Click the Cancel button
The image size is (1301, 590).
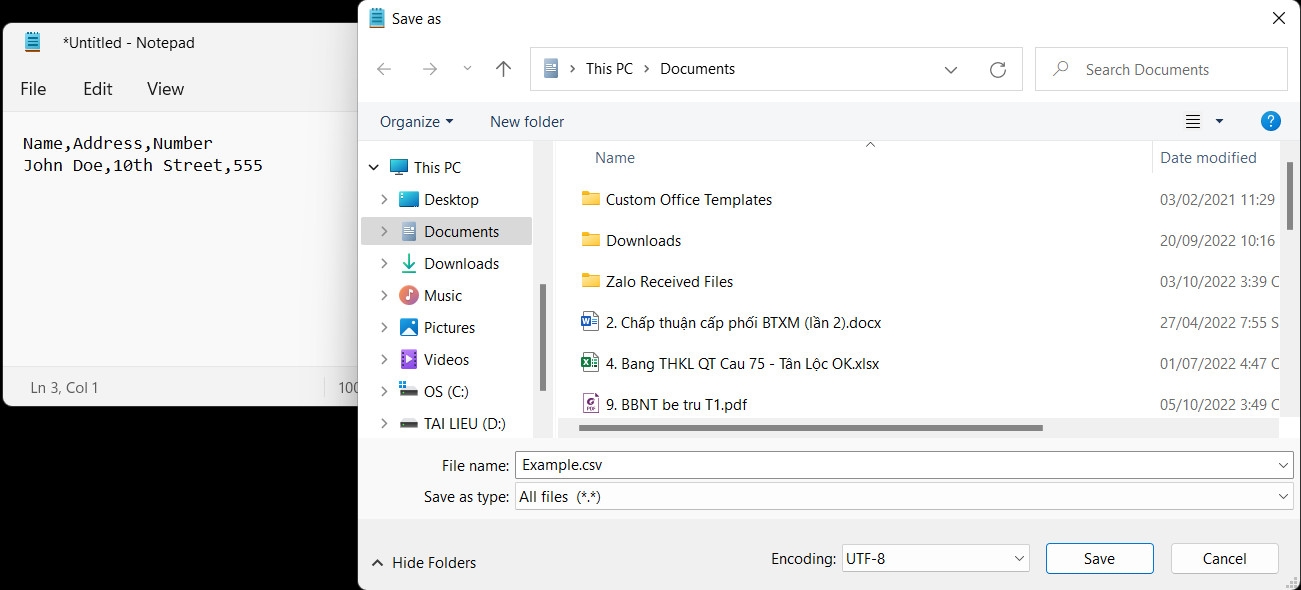pos(1224,558)
